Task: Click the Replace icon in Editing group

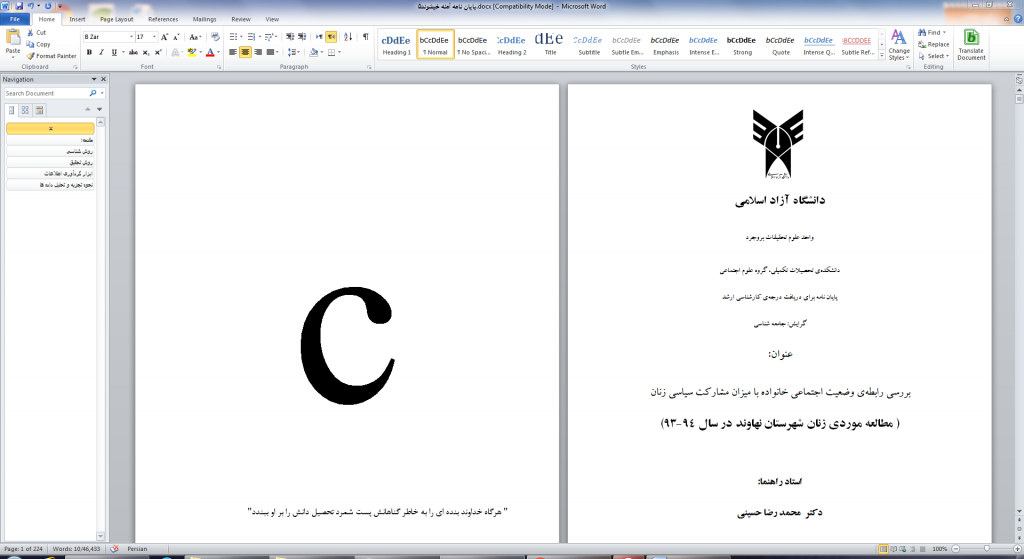Action: coord(933,44)
